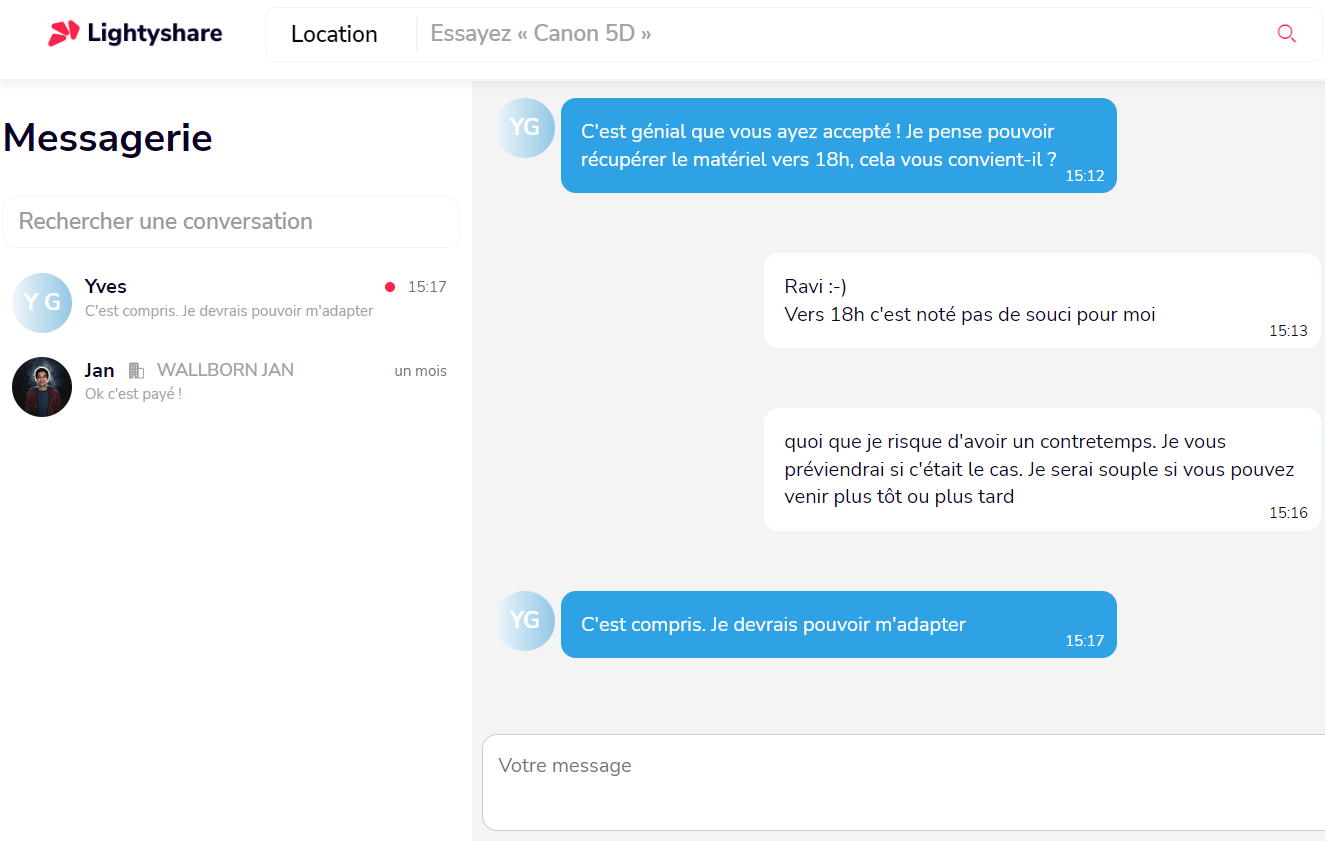
Task: Click the "Rechercher une conversation" field
Action: pos(231,222)
